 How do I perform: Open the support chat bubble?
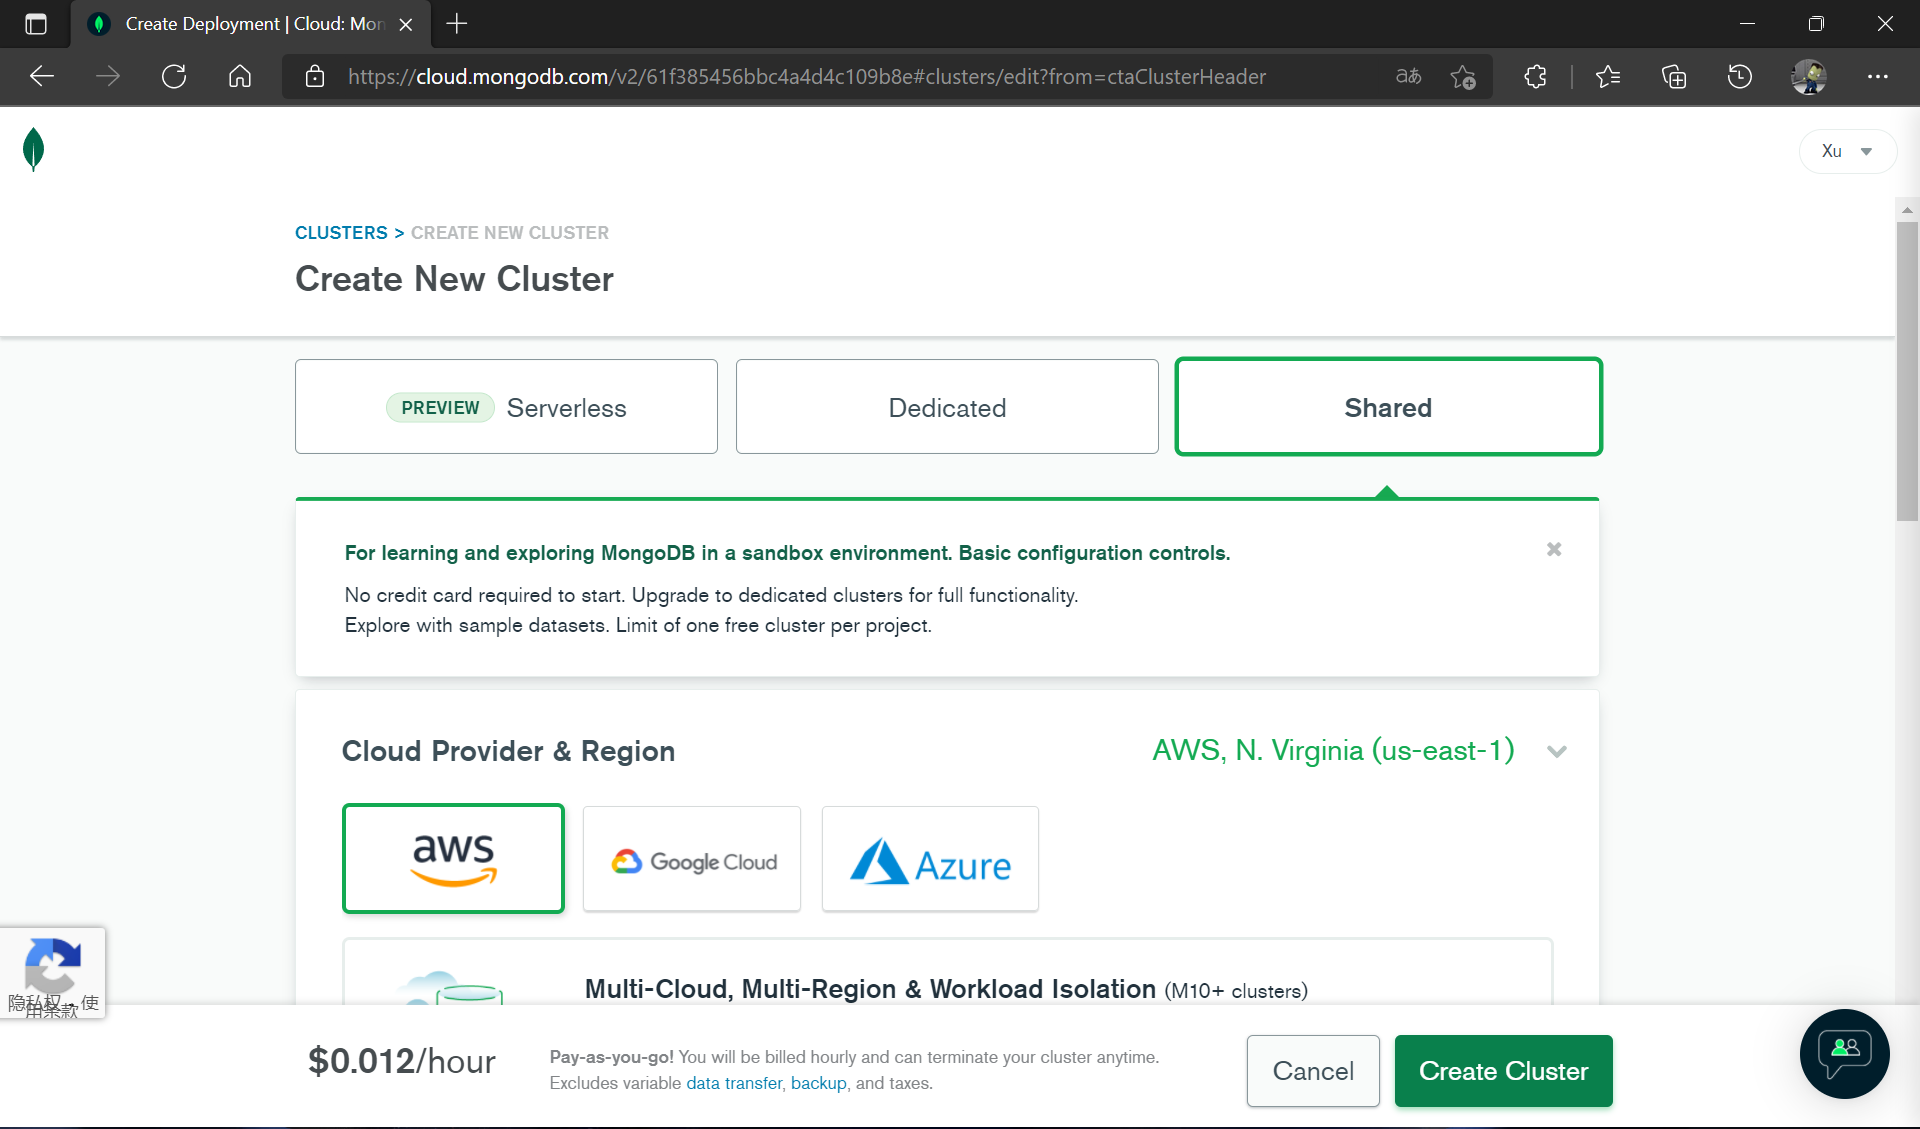(x=1844, y=1054)
